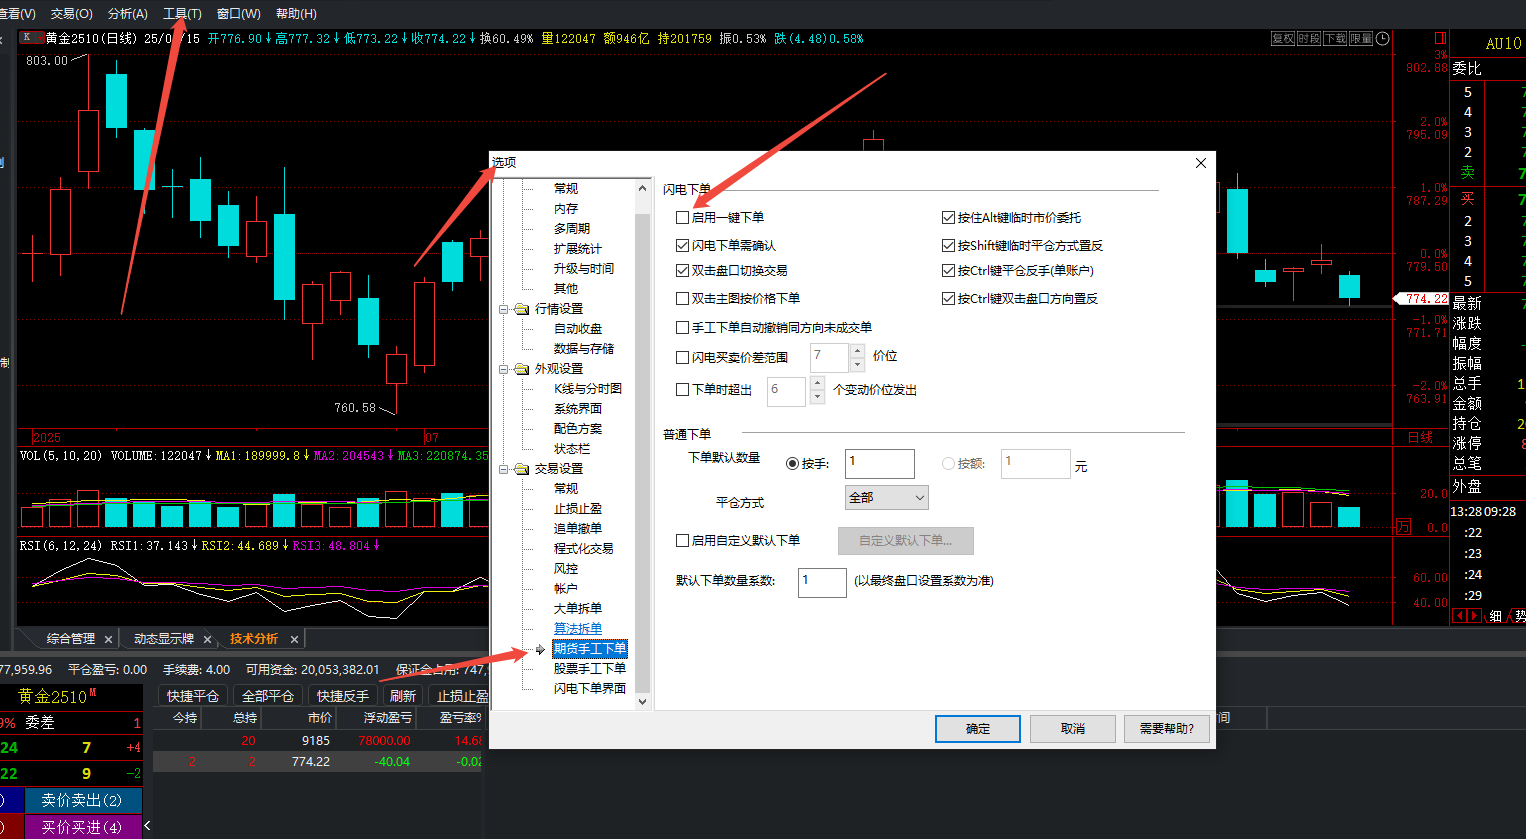This screenshot has width=1526, height=839.
Task: Click the red left arrow beside the 细 tab
Action: (1459, 616)
